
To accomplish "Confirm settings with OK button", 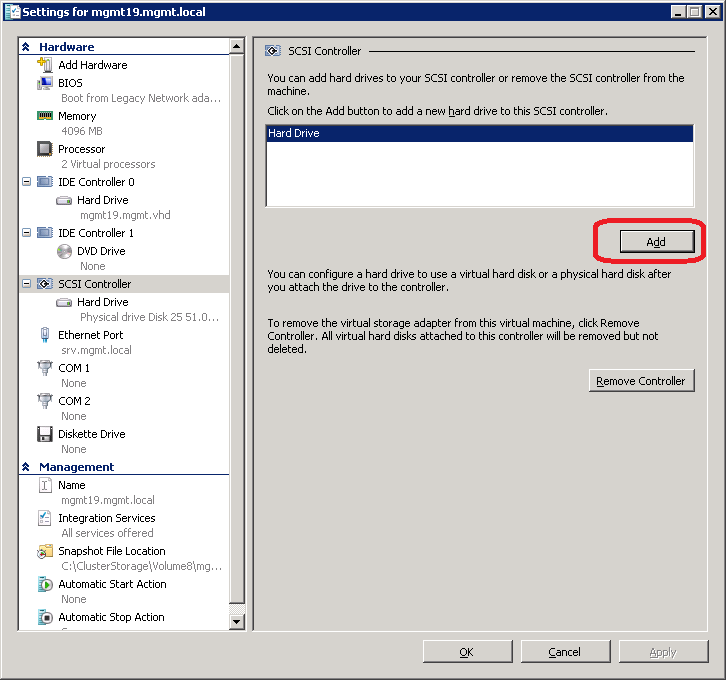I will [x=467, y=652].
